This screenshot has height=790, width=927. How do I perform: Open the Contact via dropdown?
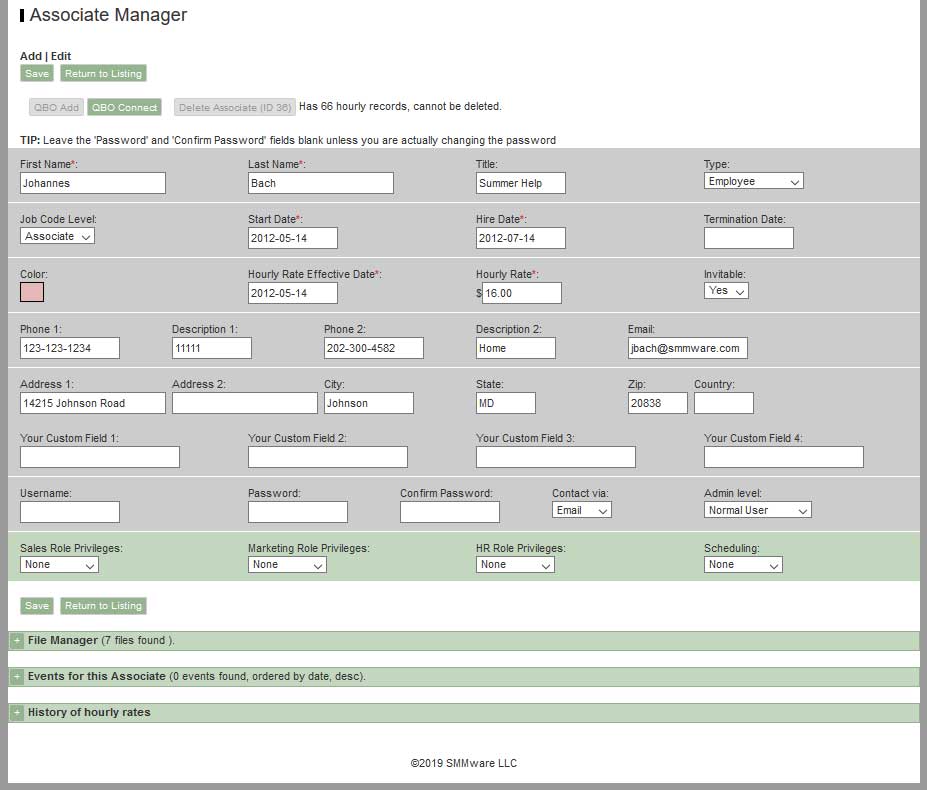pyautogui.click(x=581, y=510)
